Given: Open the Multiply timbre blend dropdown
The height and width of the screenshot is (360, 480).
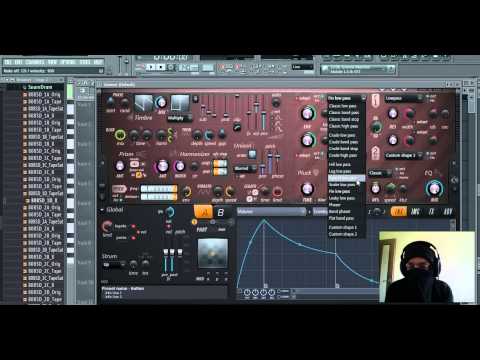Looking at the screenshot, I should [x=179, y=118].
